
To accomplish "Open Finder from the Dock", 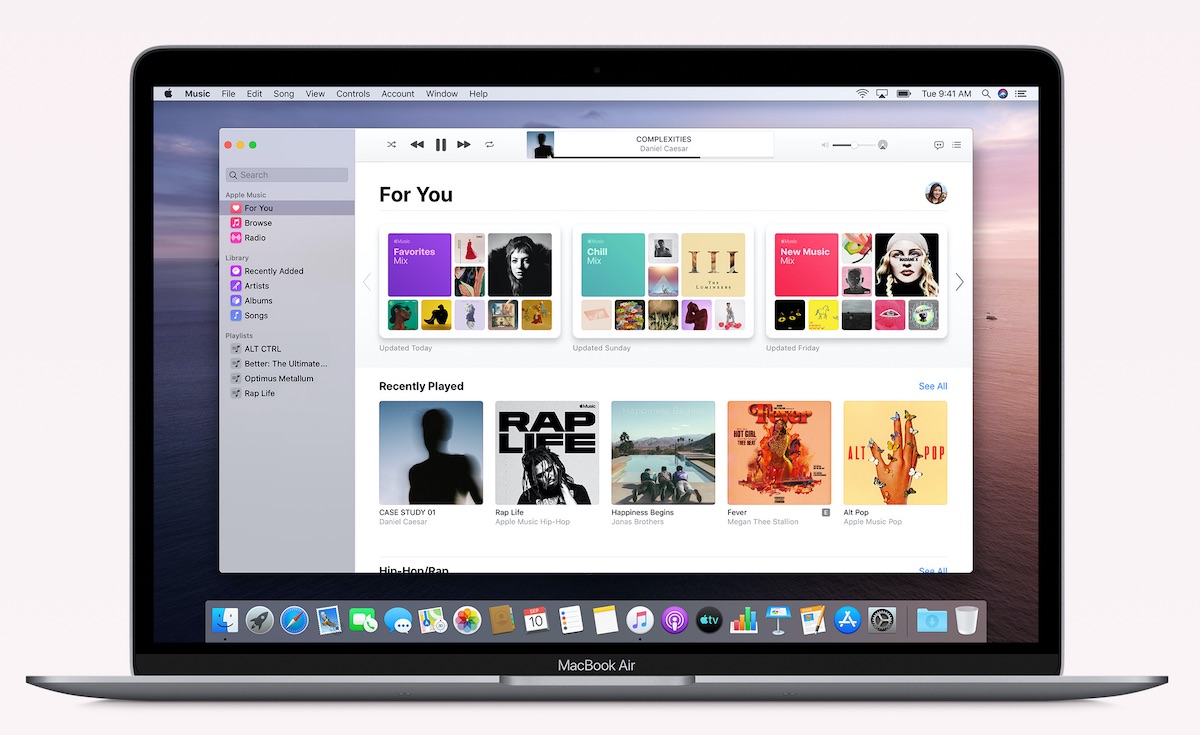I will pyautogui.click(x=225, y=621).
